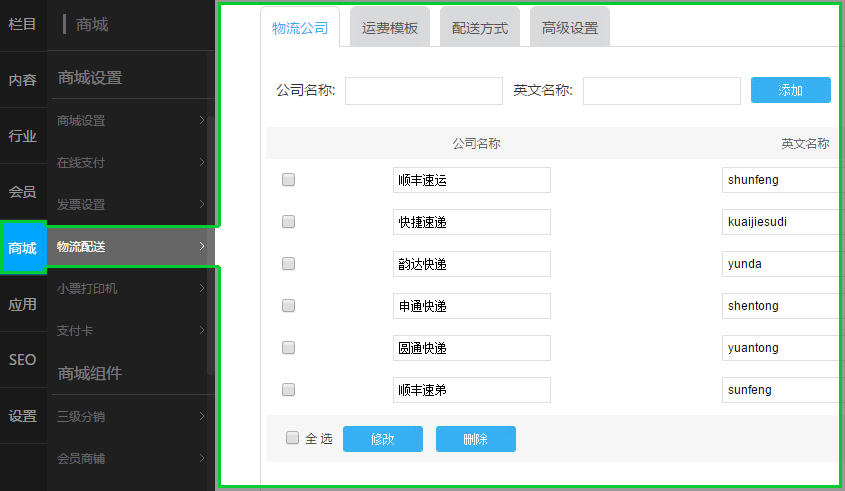Switch to the 配送方式 tab
845x491 pixels.
[x=480, y=28]
